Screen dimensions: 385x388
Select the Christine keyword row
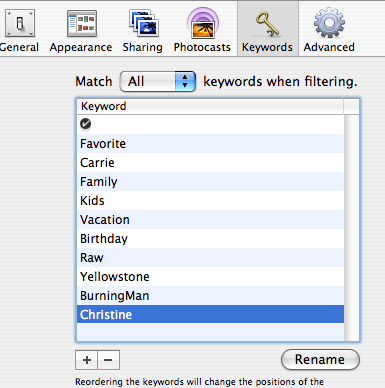pyautogui.click(x=210, y=314)
